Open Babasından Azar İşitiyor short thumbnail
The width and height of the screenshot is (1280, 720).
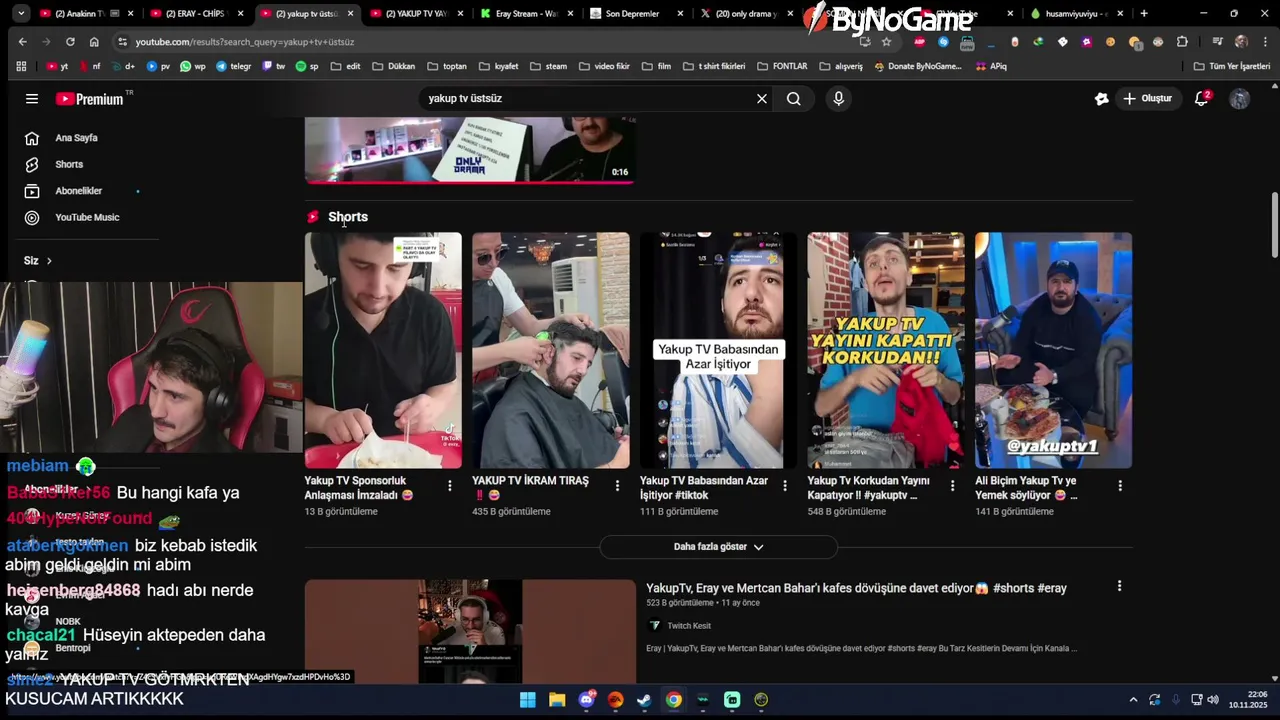point(718,350)
